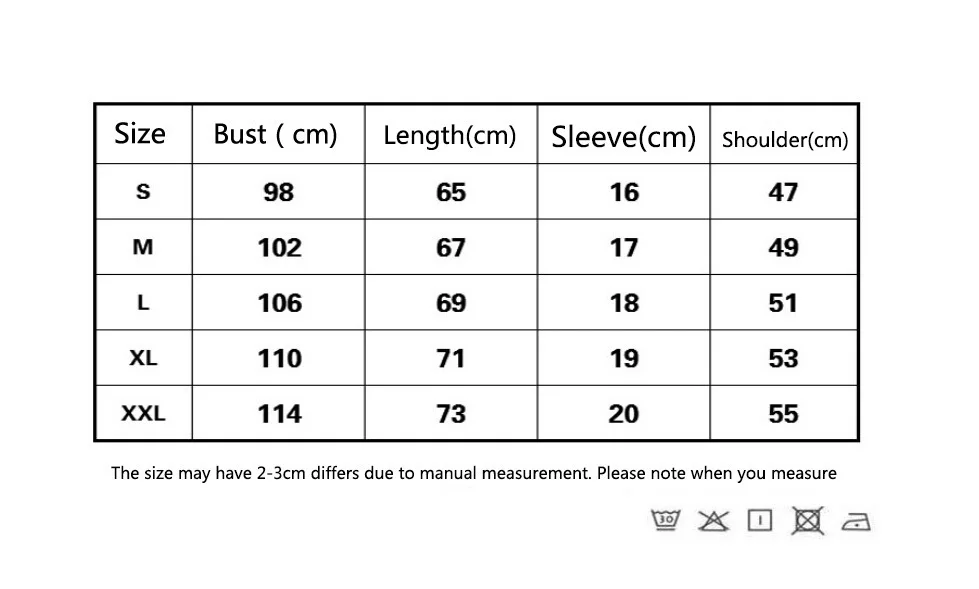Image resolution: width=979 pixels, height=589 pixels.
Task: Click the bust value 98 cell
Action: [x=278, y=192]
